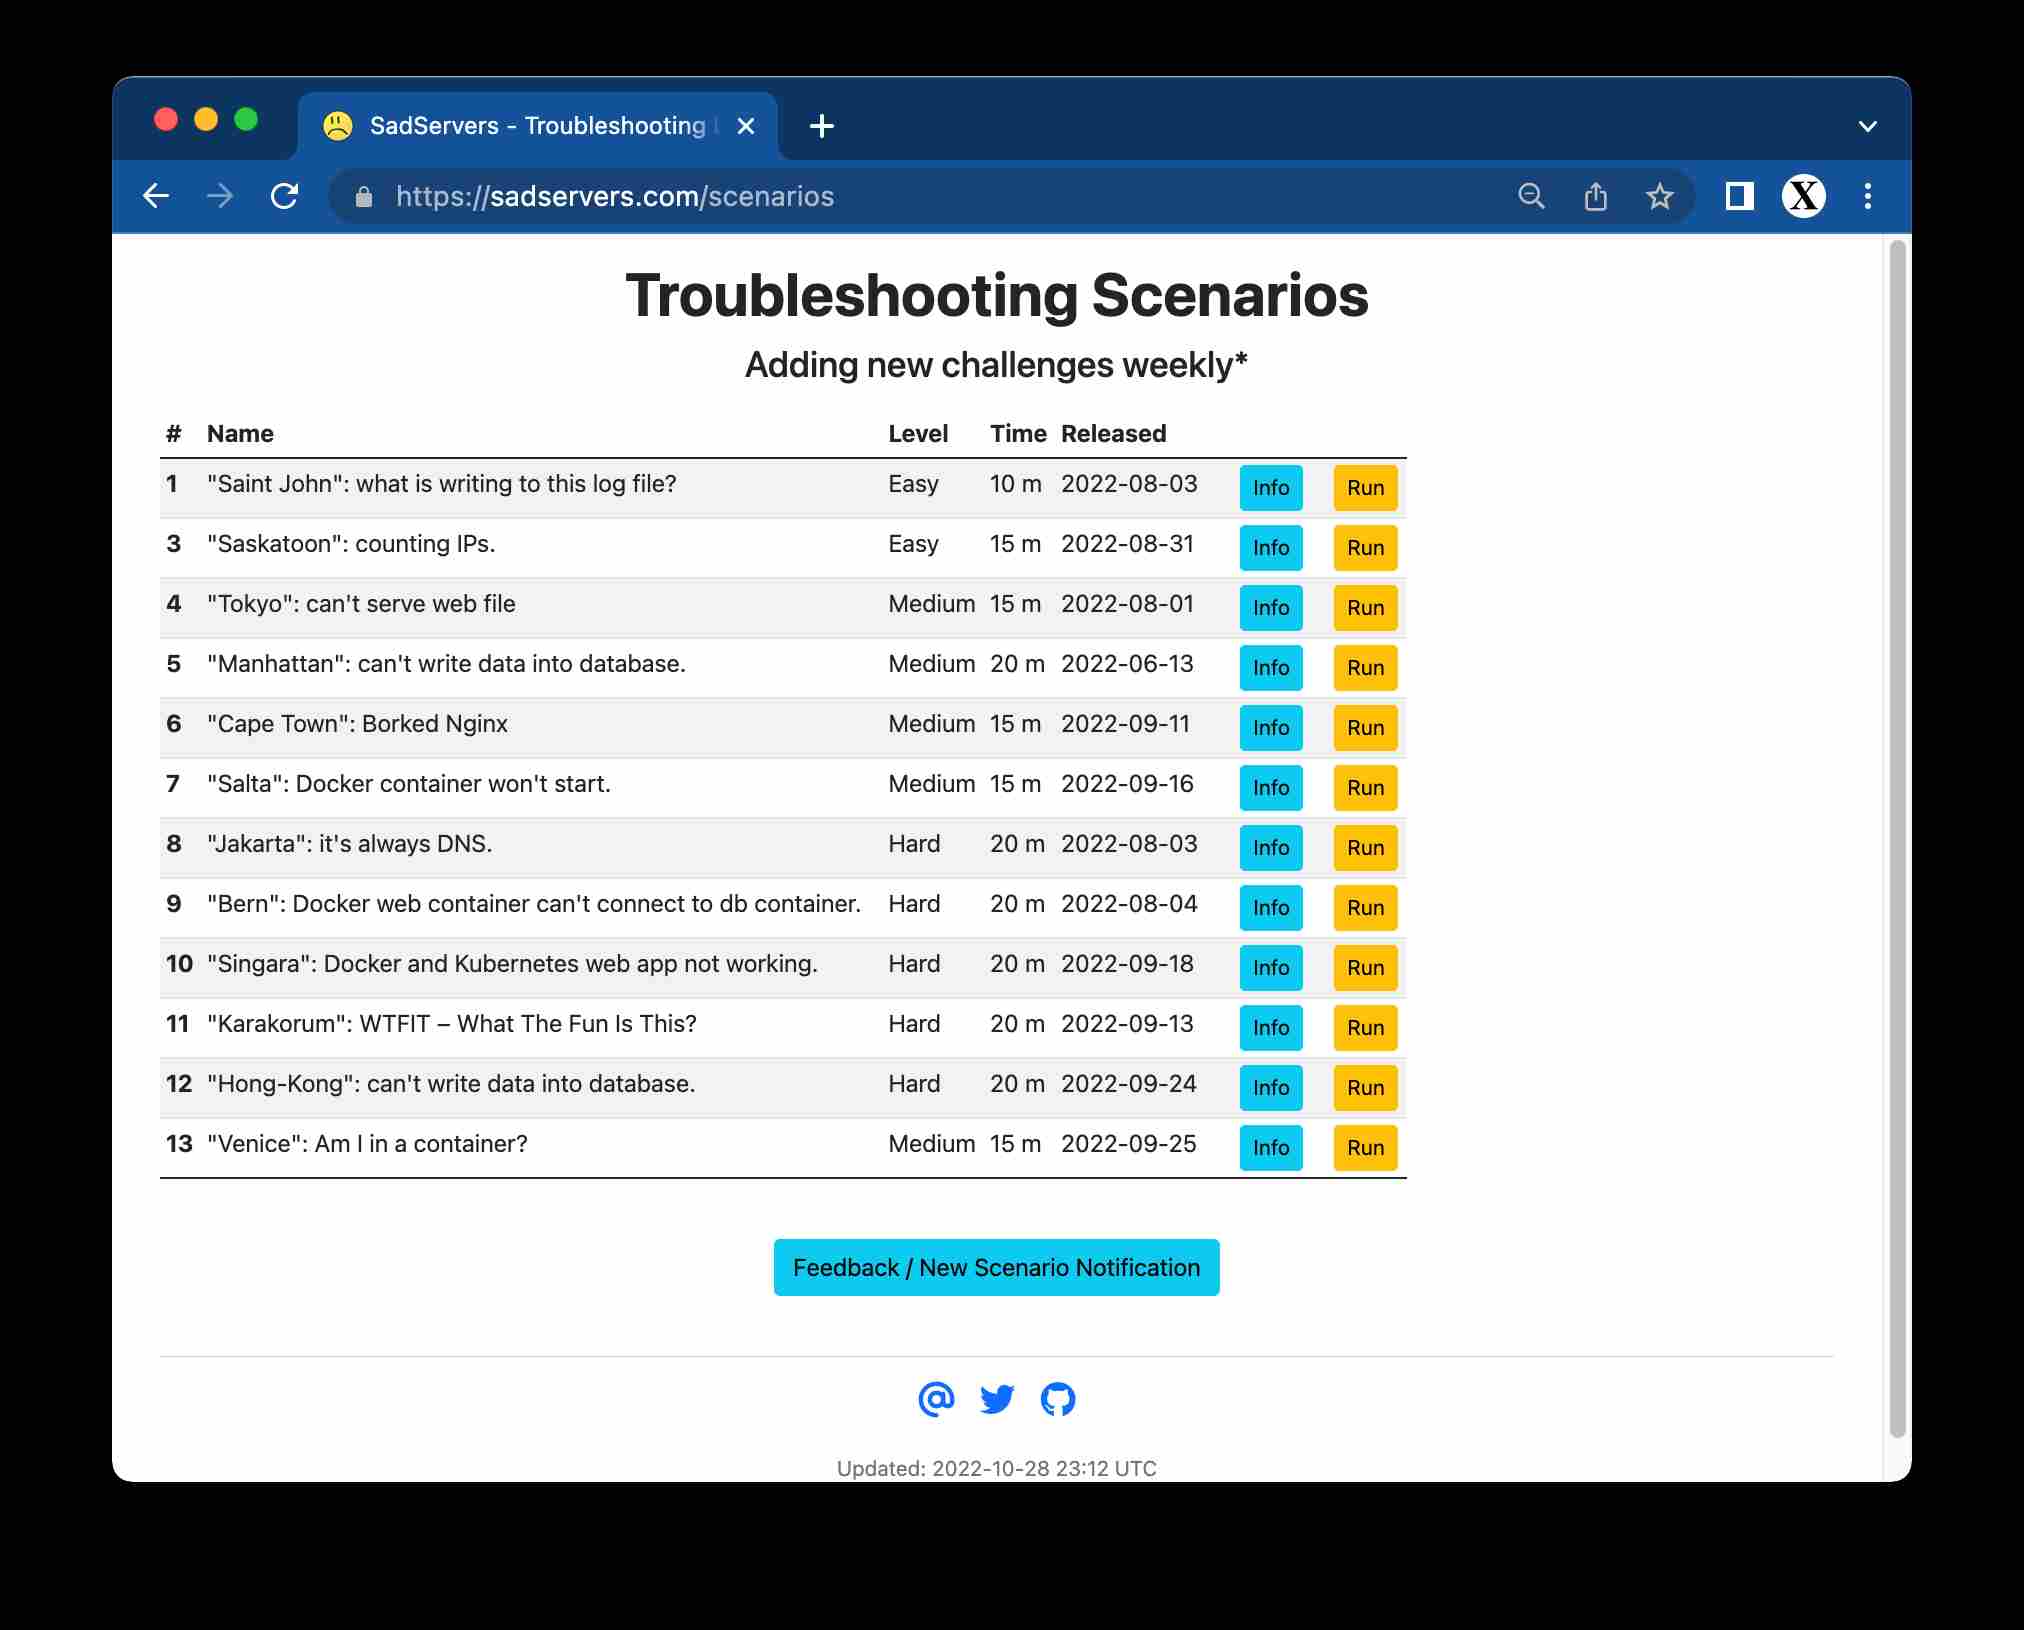Click the release date 2022-06-13
The width and height of the screenshot is (2024, 1630).
1127,664
